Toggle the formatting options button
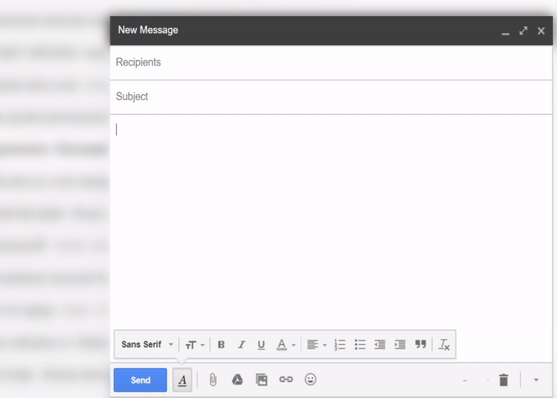557x398 pixels. (182, 380)
